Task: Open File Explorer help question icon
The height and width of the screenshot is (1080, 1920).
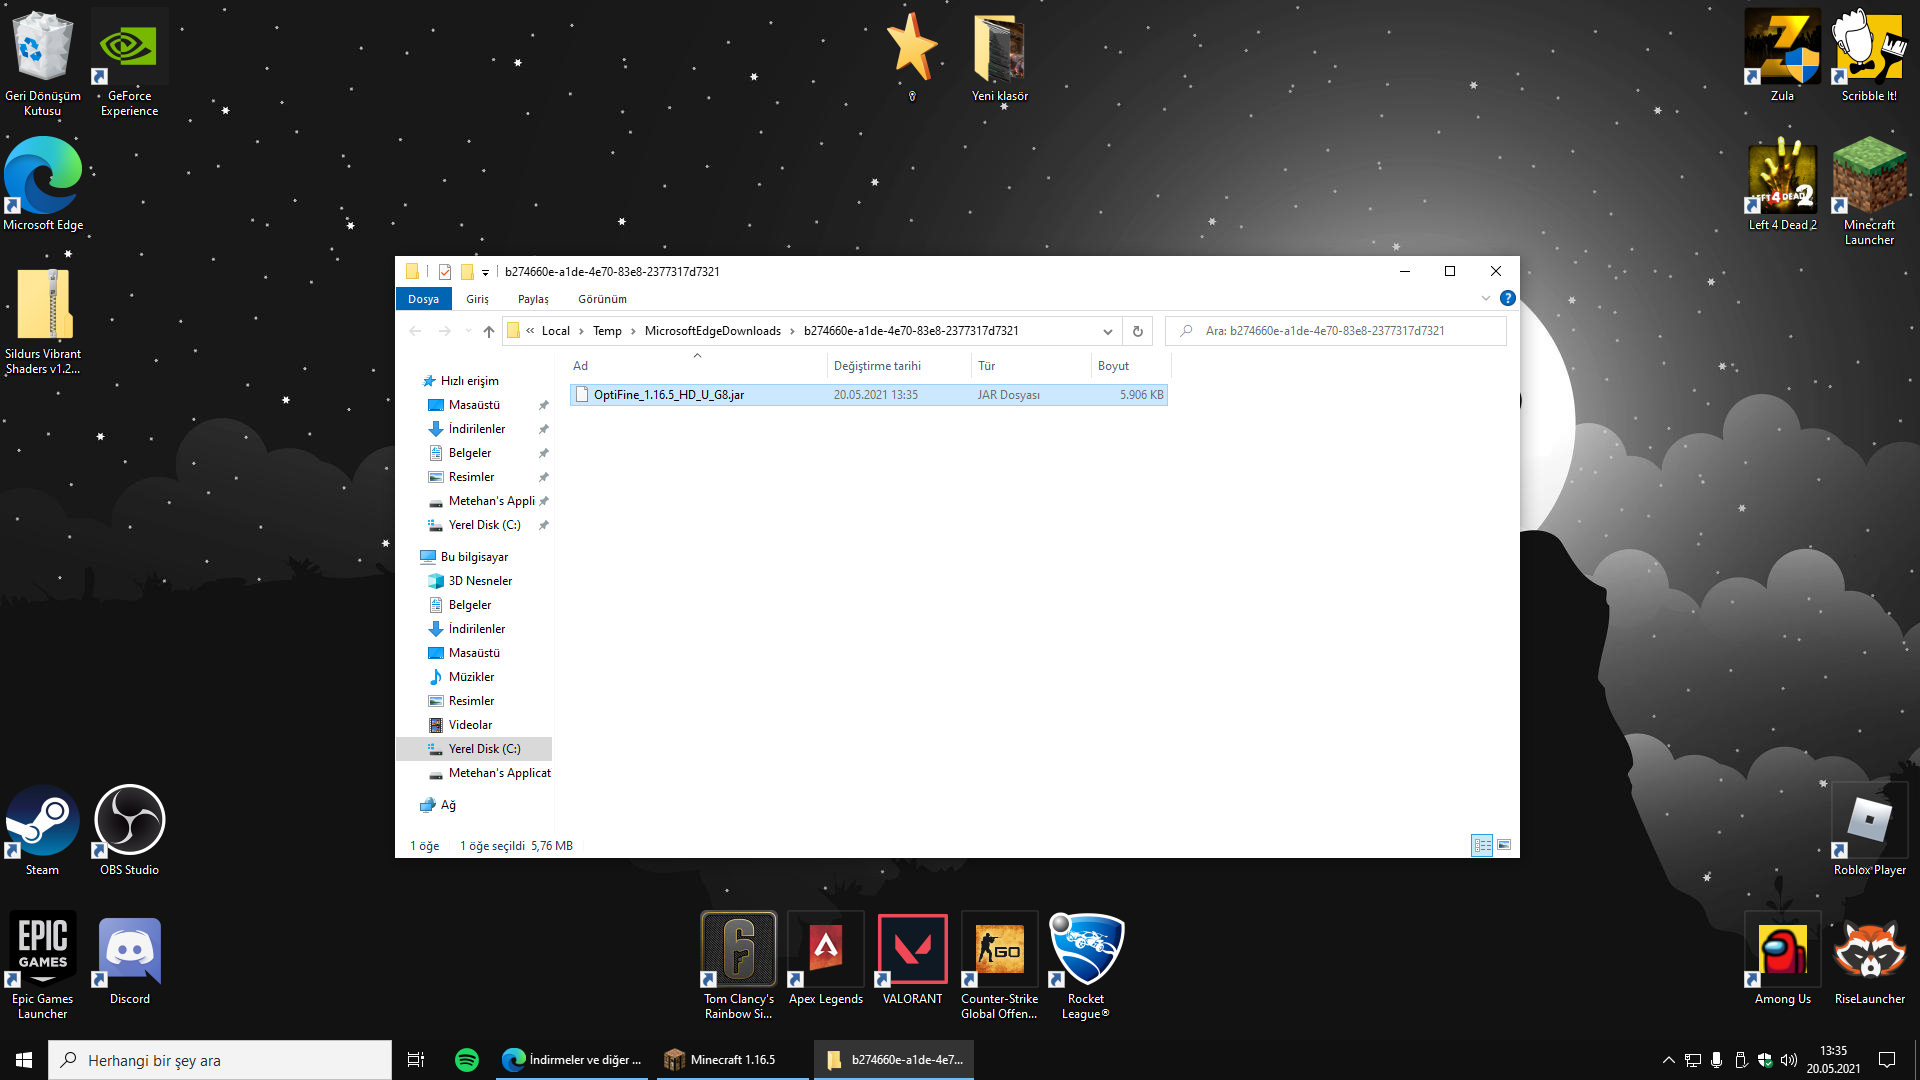Action: coord(1507,298)
